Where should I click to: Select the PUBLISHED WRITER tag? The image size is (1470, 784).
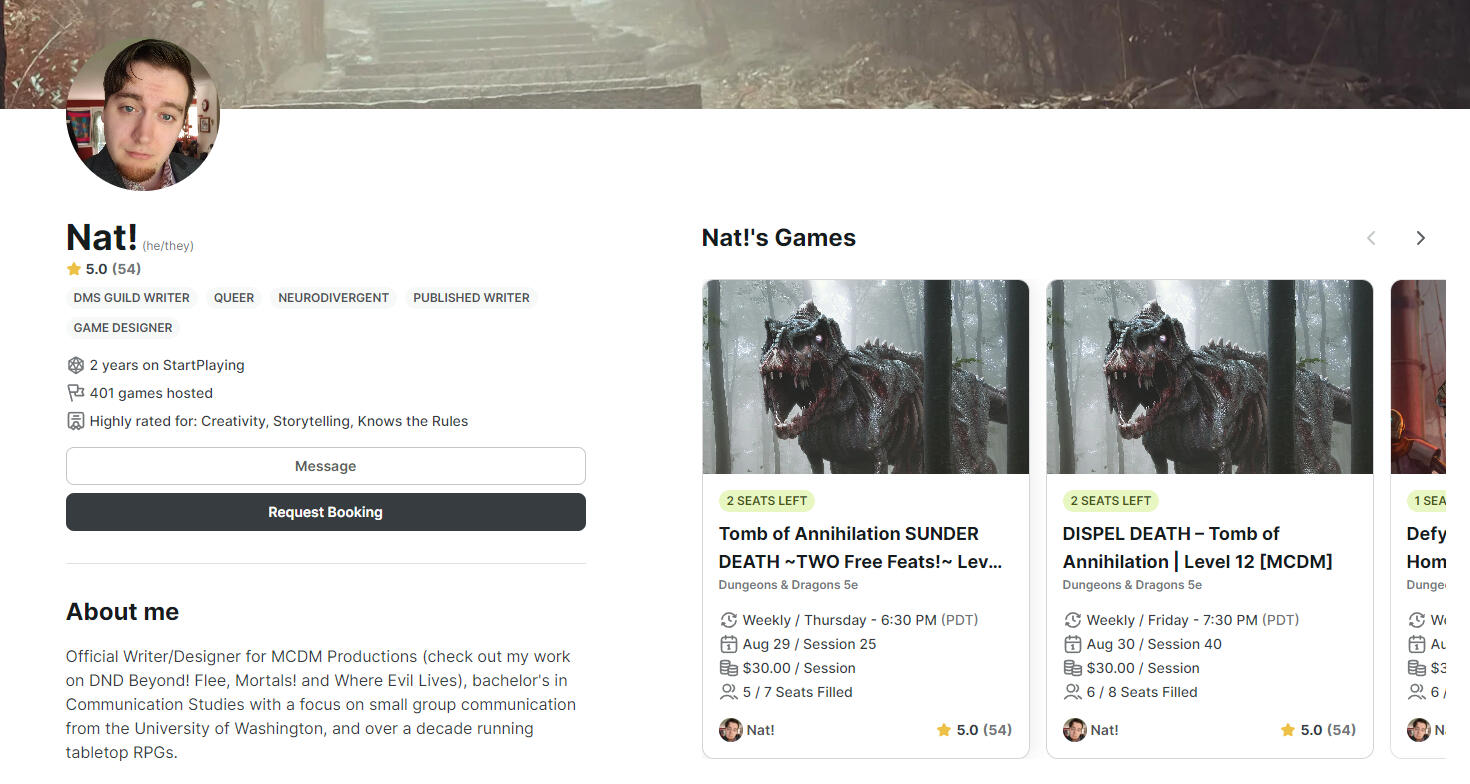[x=471, y=298]
